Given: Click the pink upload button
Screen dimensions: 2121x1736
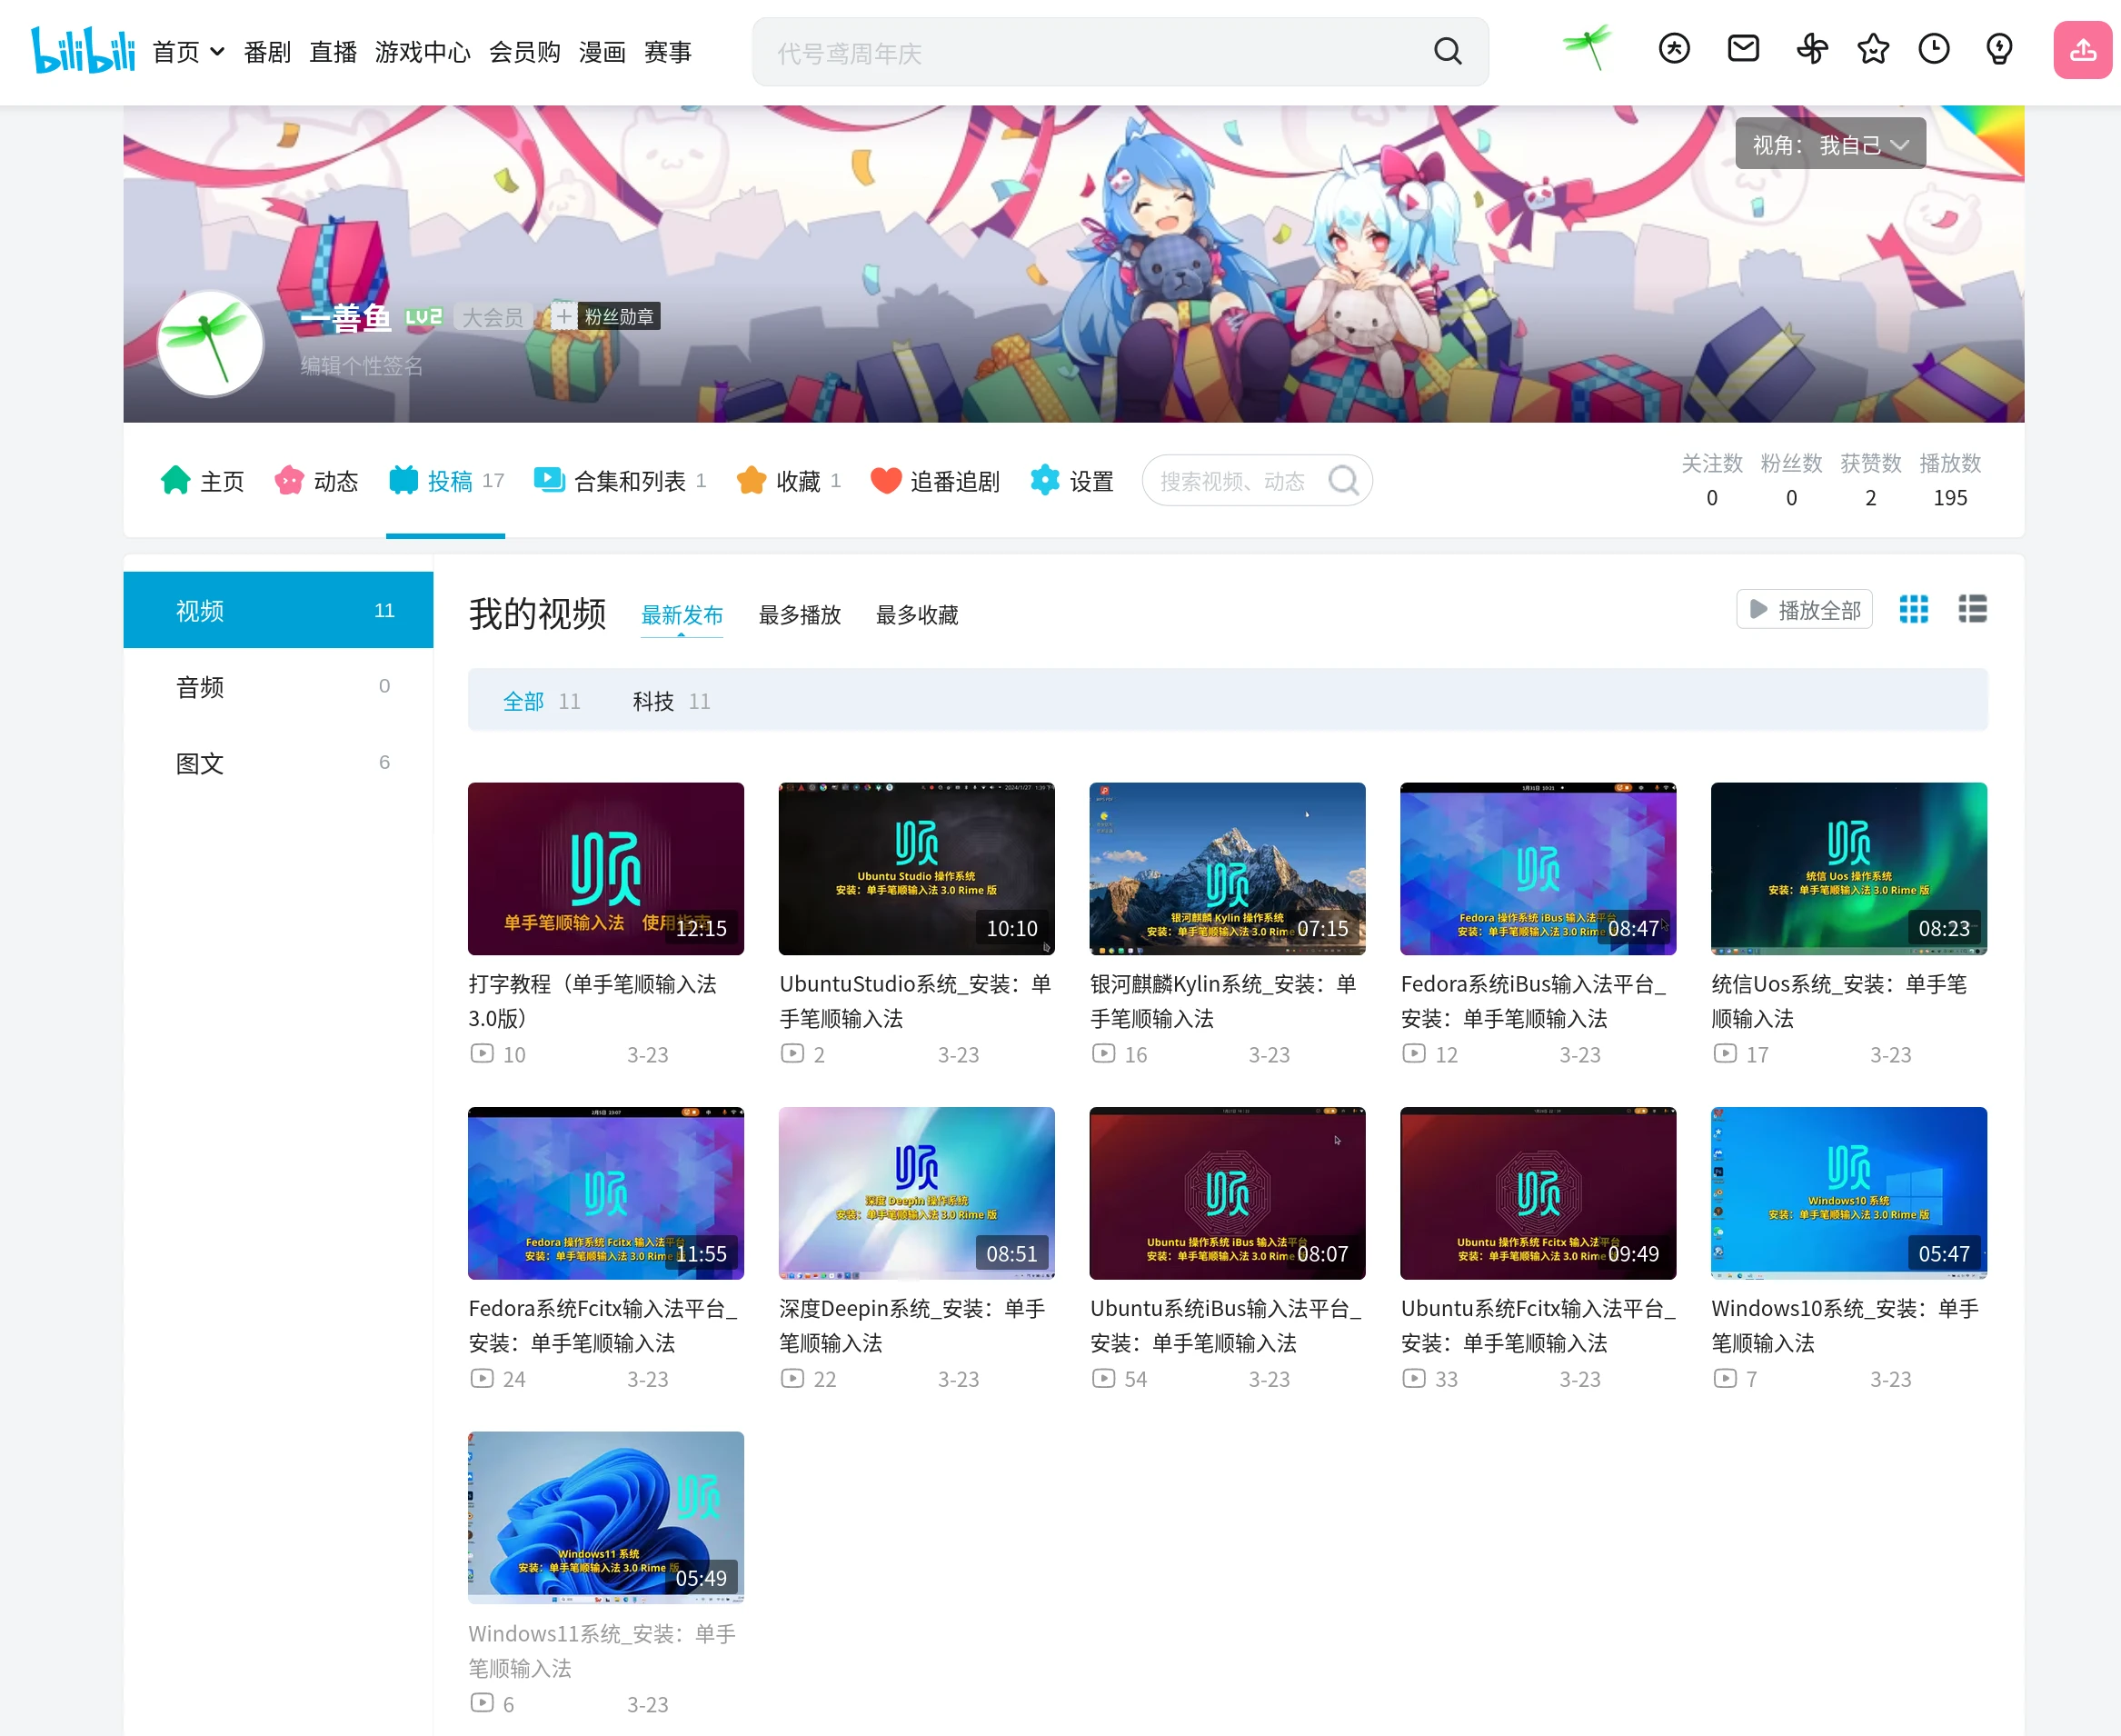Looking at the screenshot, I should point(2083,49).
